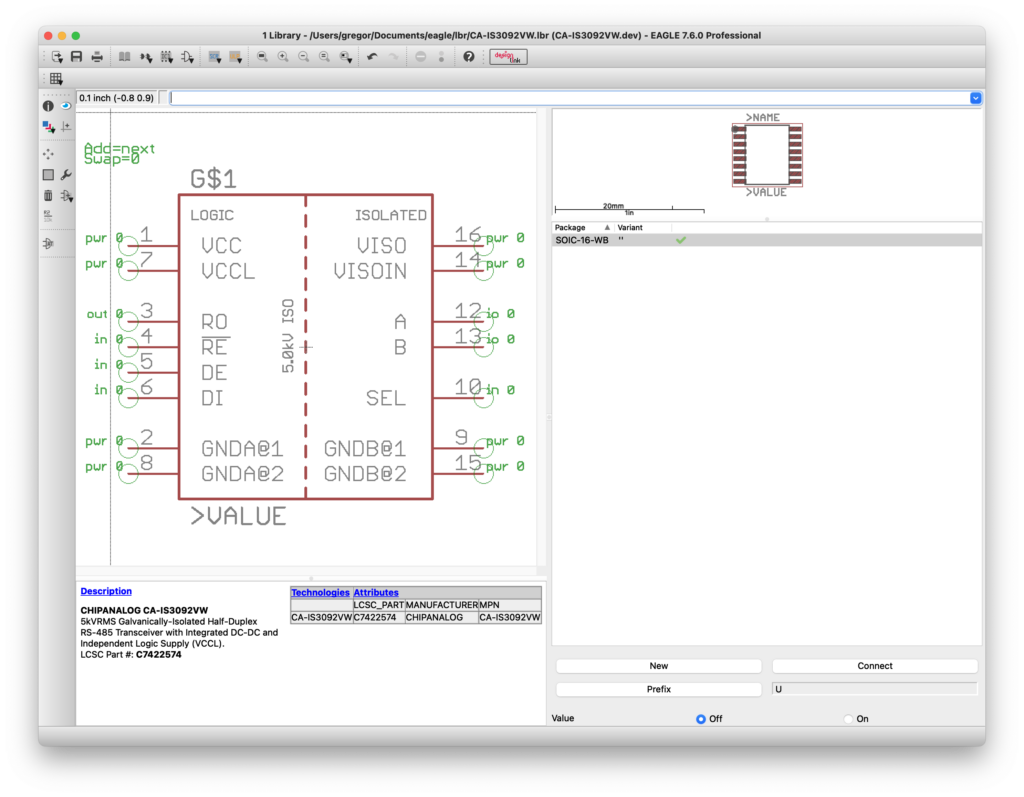
Task: Undo the last action
Action: tap(372, 57)
